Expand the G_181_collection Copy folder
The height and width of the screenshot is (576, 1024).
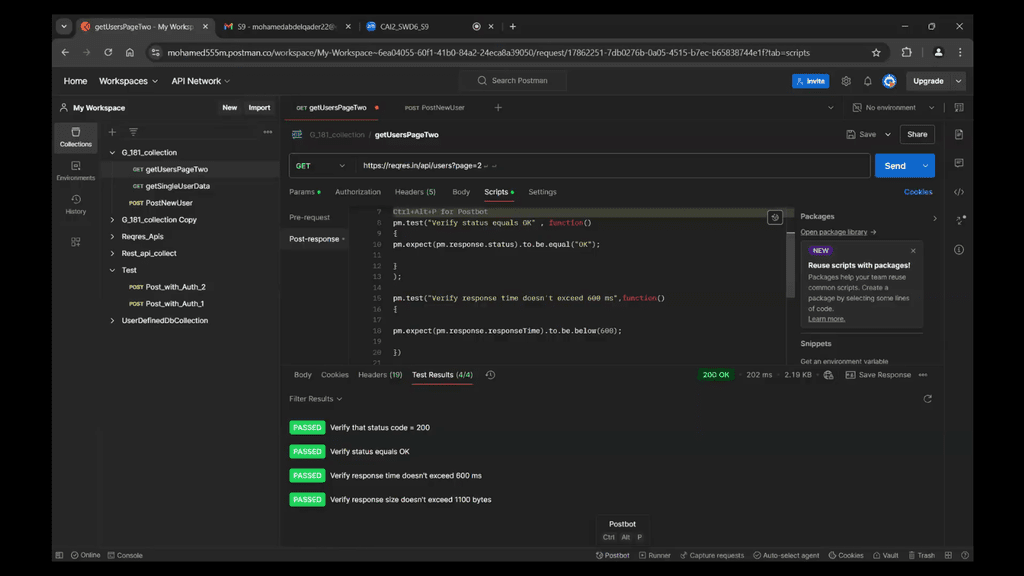pyautogui.click(x=112, y=219)
